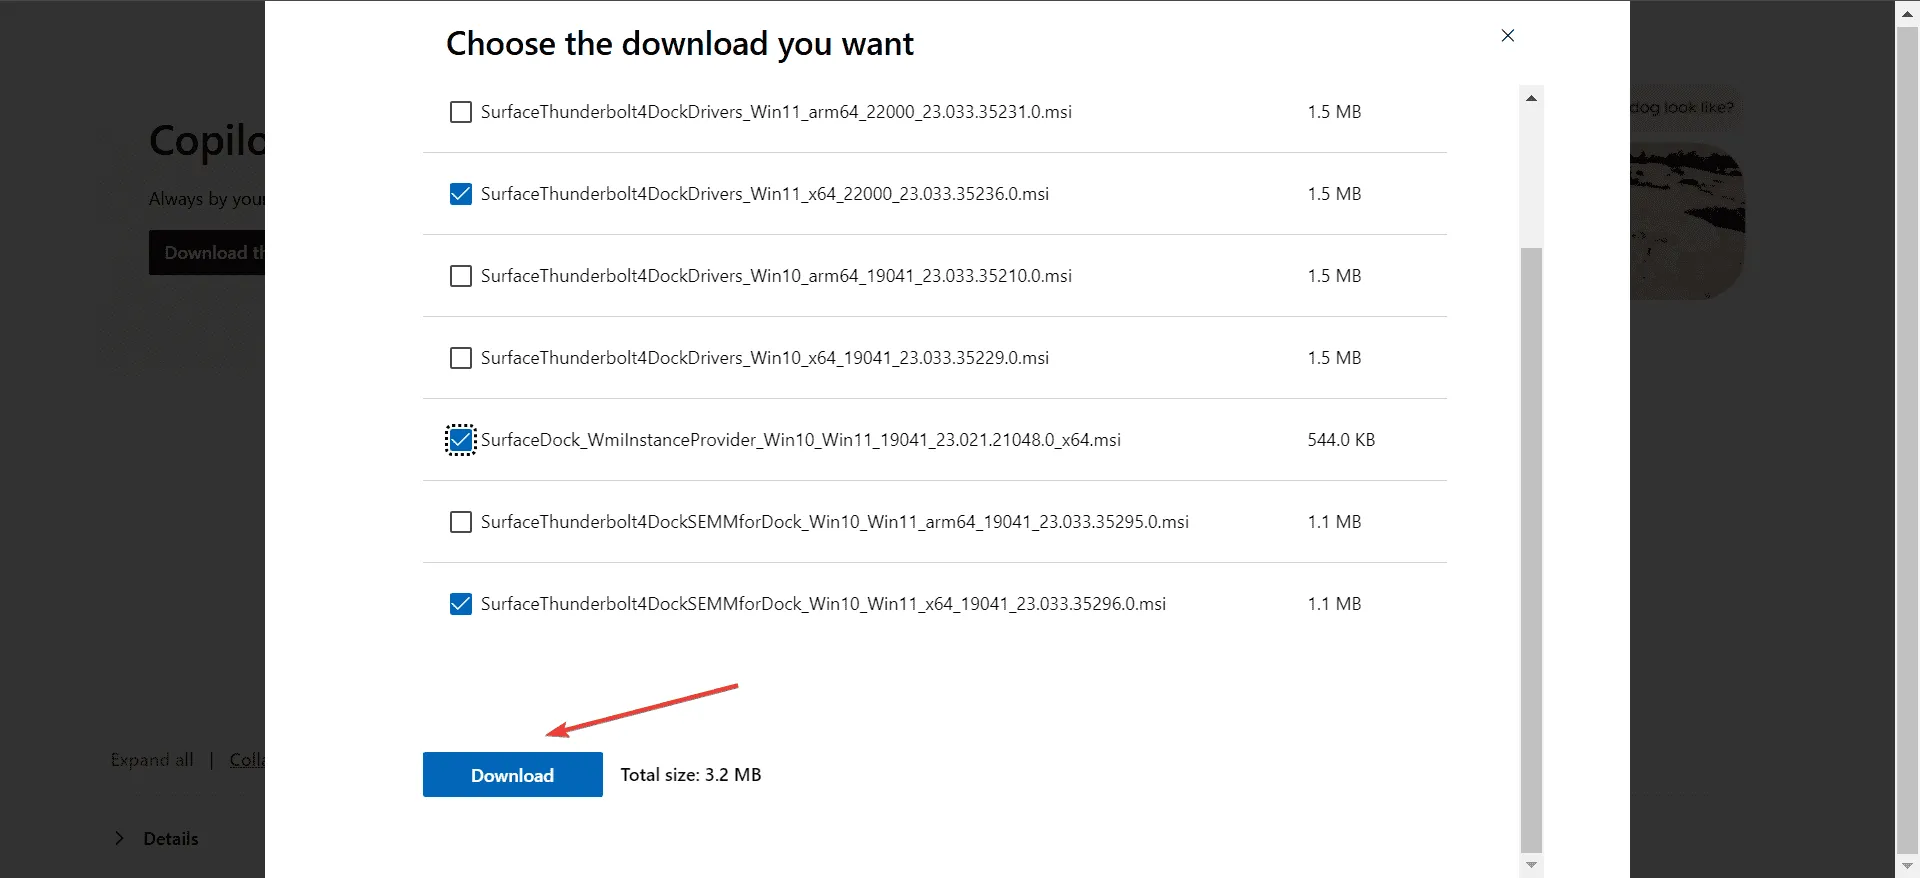Click the Download button on the background Copilot banner
The height and width of the screenshot is (878, 1920).
207,253
